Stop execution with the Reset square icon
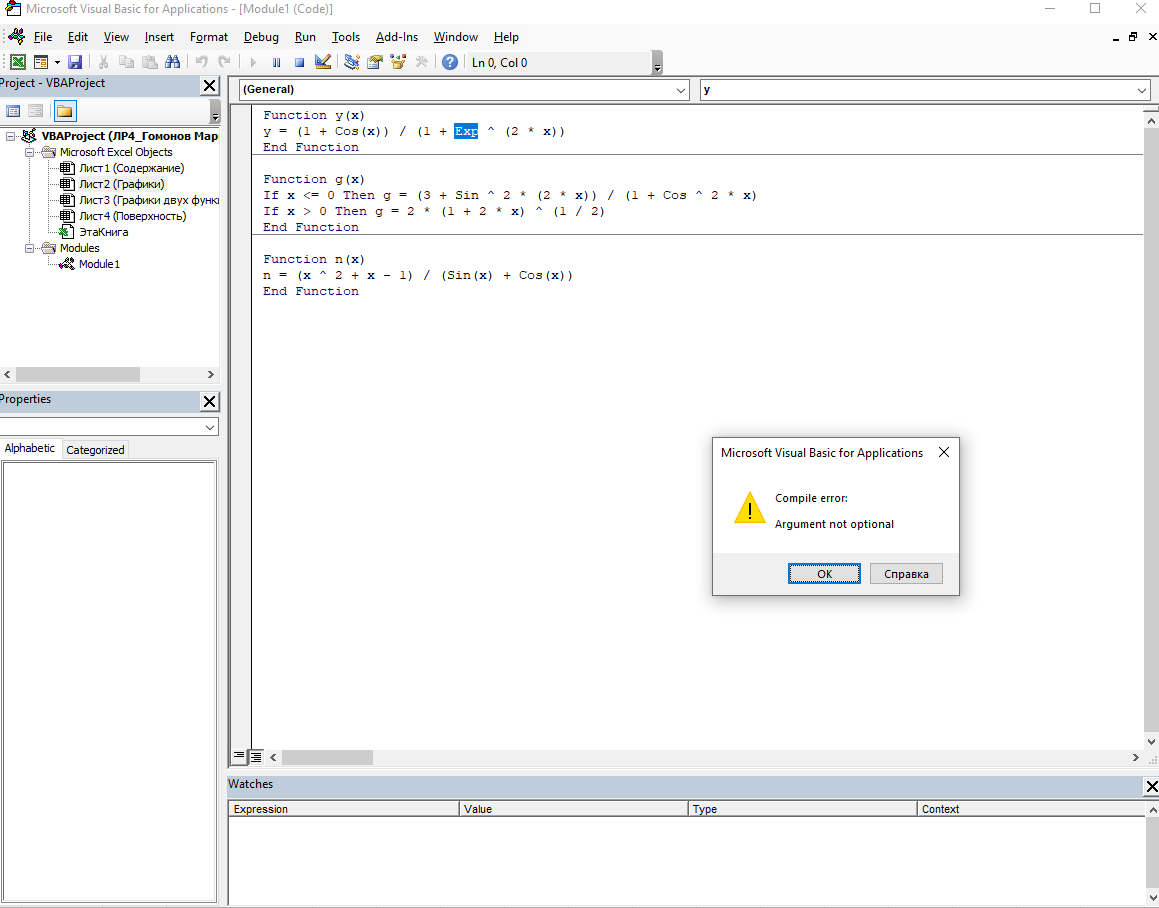This screenshot has height=908, width=1159. [x=299, y=63]
